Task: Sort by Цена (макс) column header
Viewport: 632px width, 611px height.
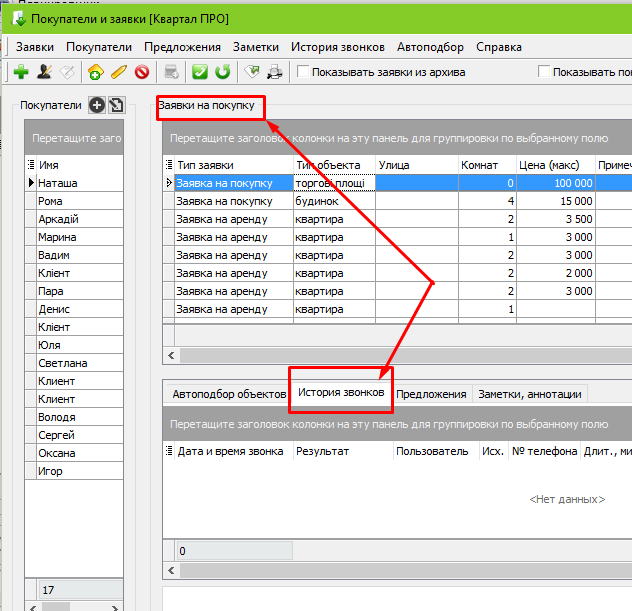Action: coord(555,165)
